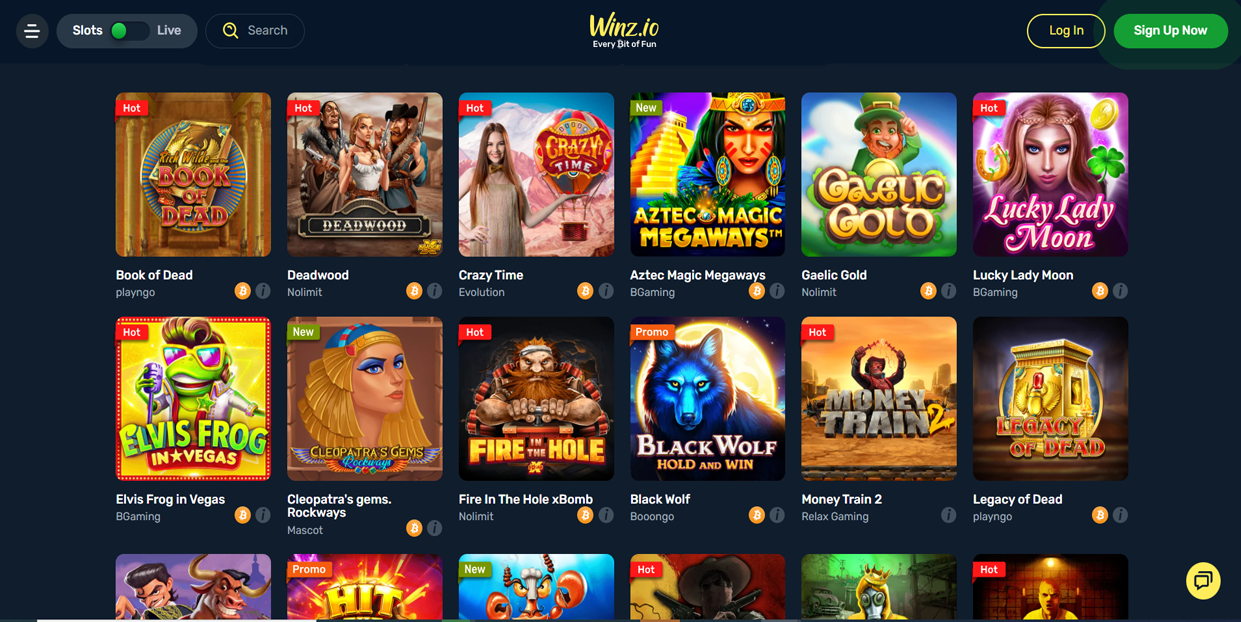
Task: Click the Log In button
Action: [x=1066, y=31]
